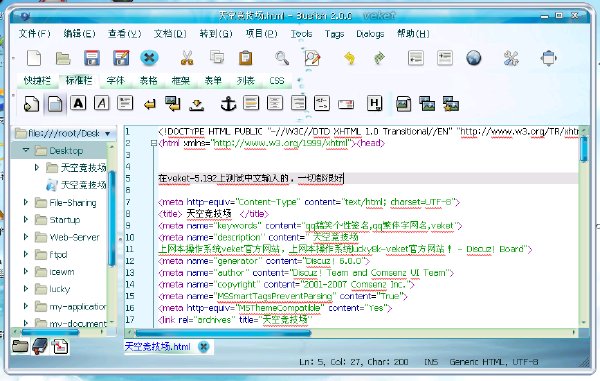
Task: Create a new file with toolbar icon
Action: click(x=34, y=58)
